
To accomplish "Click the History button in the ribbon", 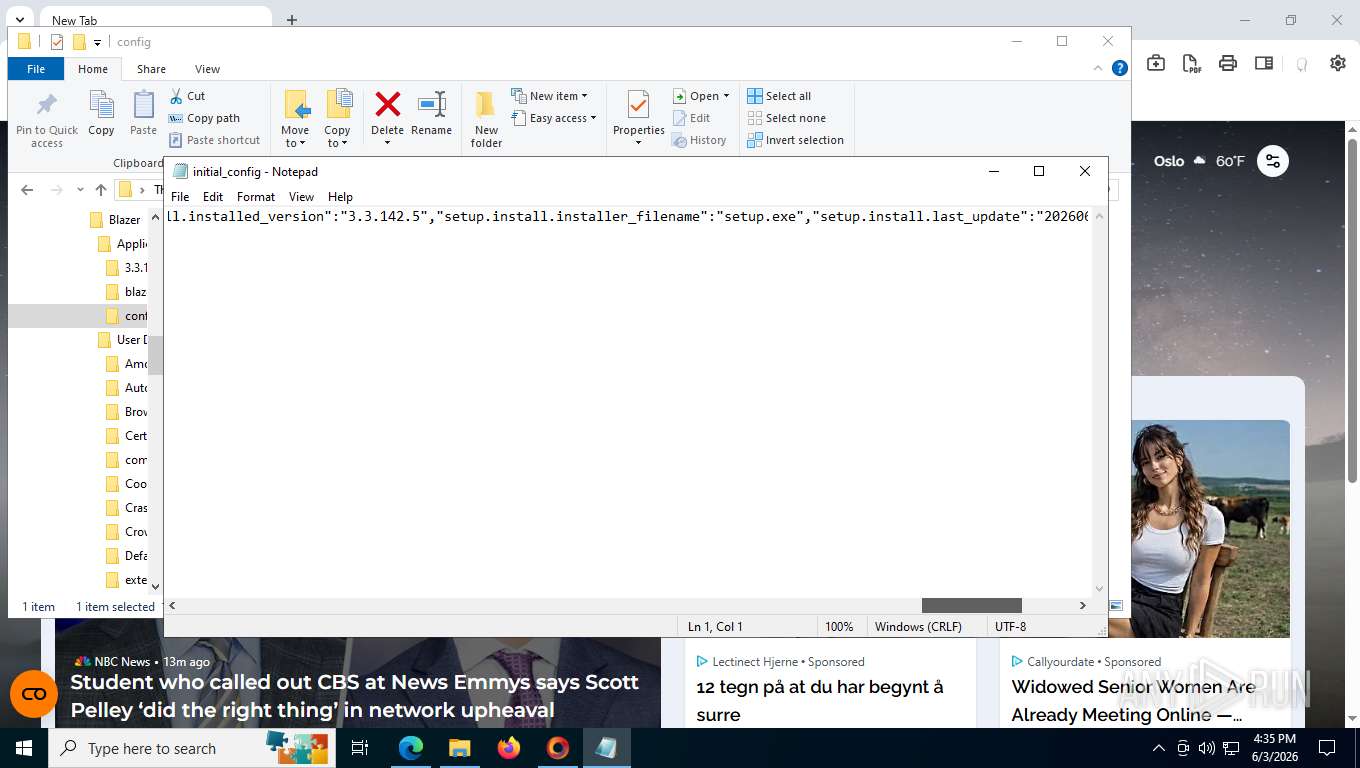I will tap(699, 140).
